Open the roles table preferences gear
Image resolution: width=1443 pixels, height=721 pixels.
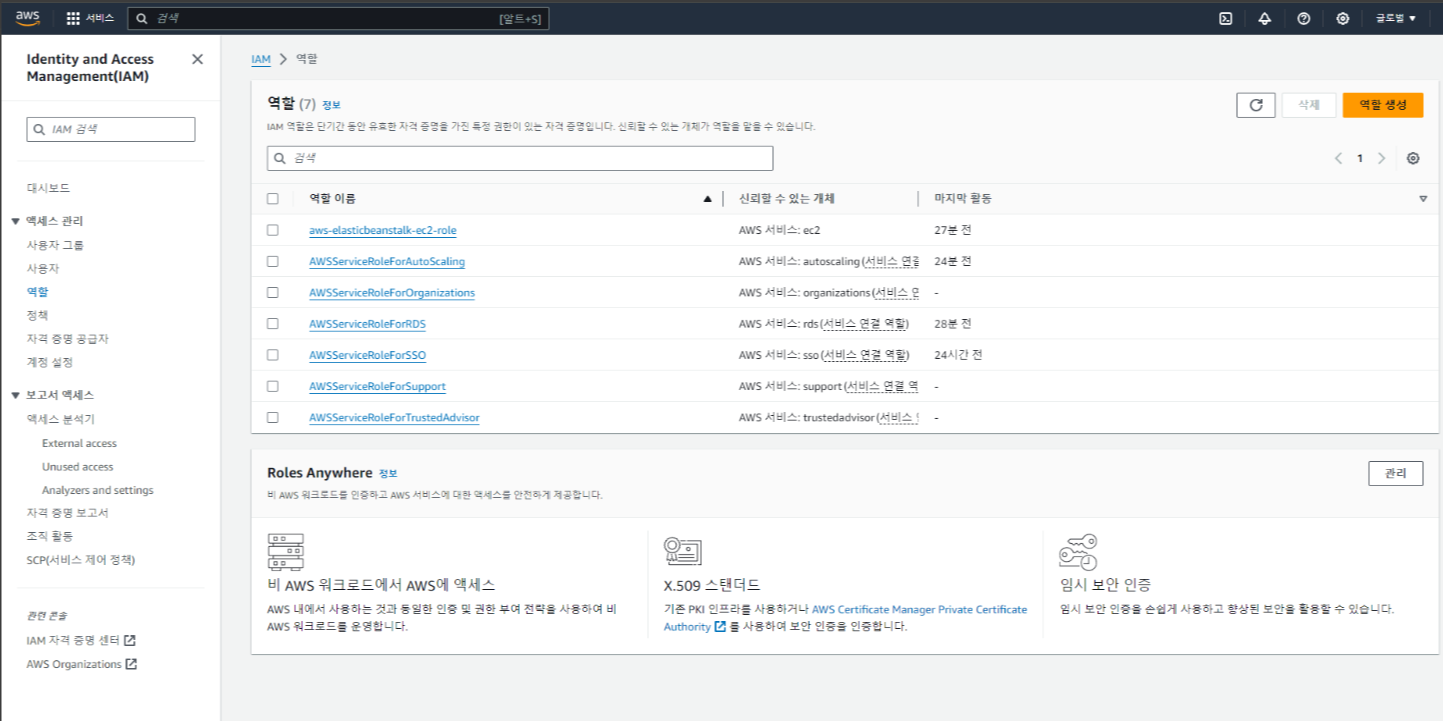1413,158
